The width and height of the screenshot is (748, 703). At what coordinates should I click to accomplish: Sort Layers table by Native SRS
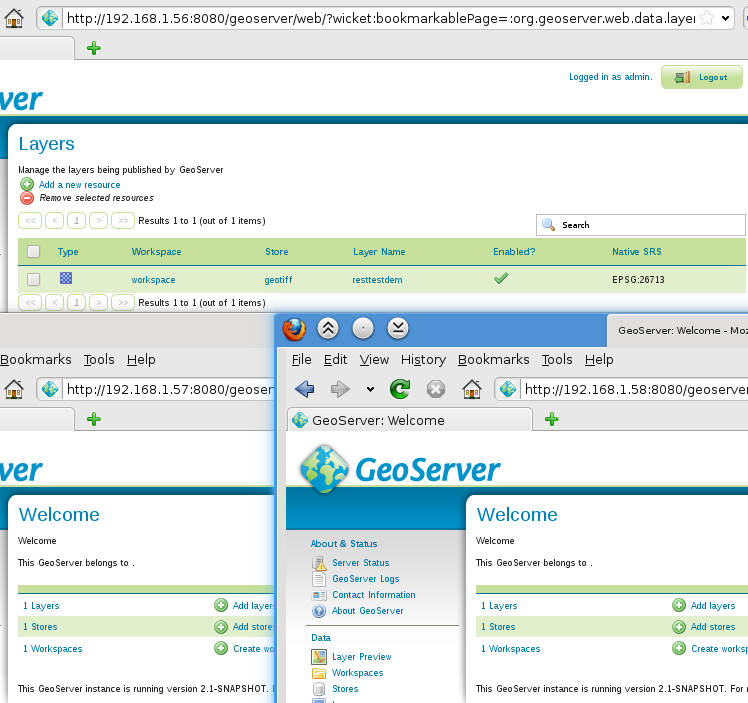[x=637, y=251]
